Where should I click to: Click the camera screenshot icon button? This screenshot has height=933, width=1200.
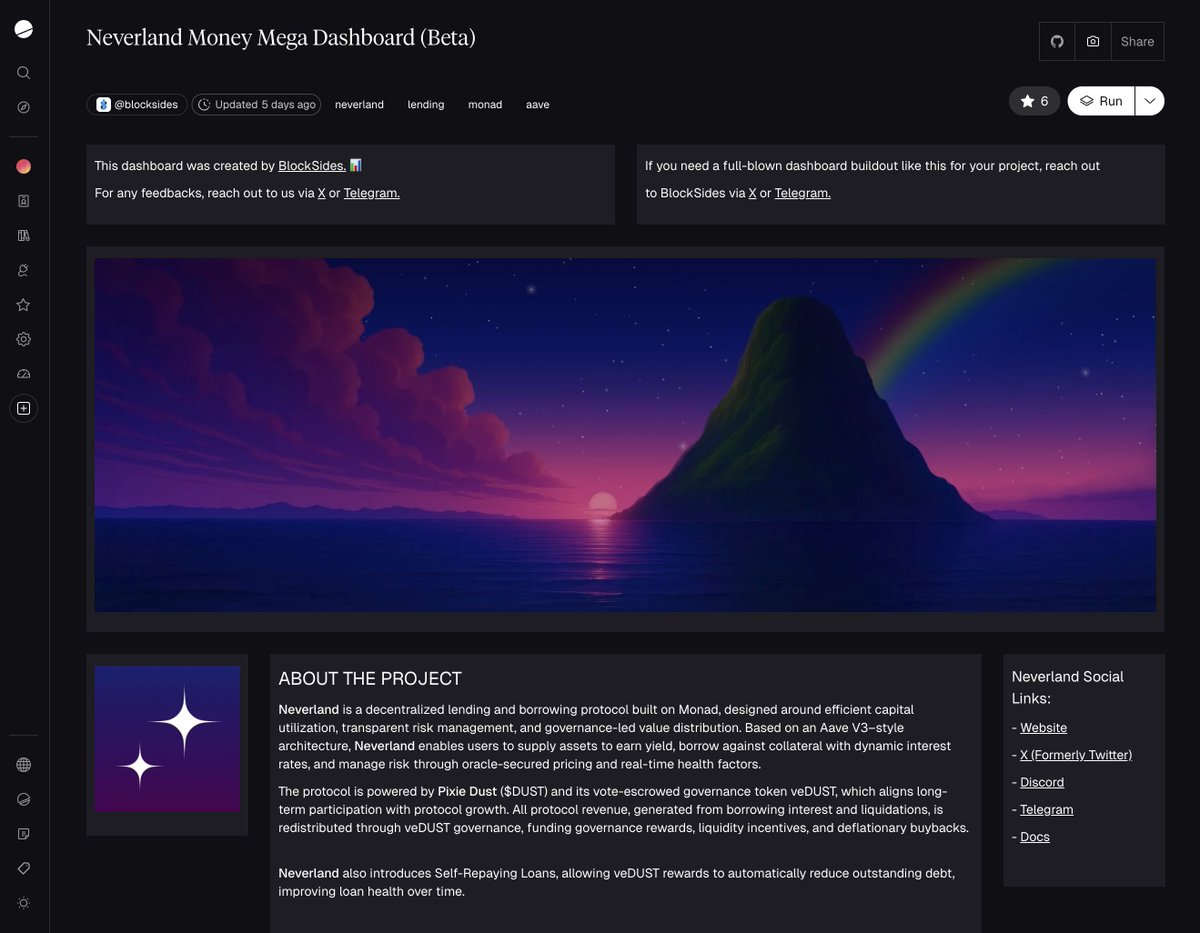coord(1093,42)
